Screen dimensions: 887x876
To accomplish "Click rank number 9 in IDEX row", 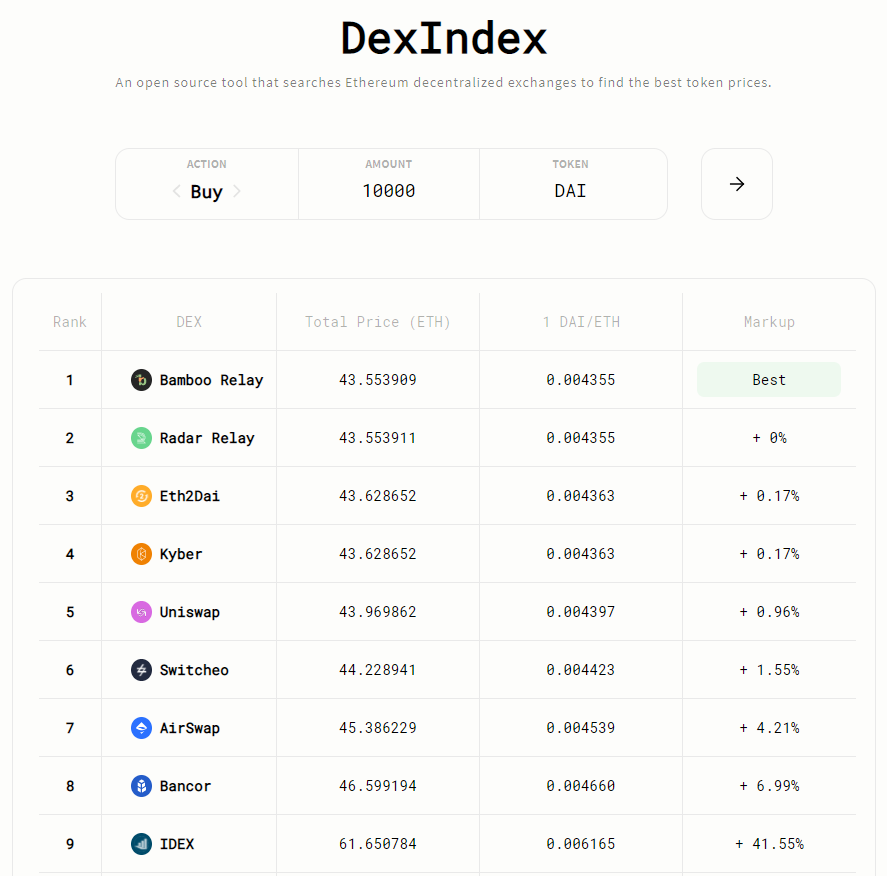I will tap(70, 844).
